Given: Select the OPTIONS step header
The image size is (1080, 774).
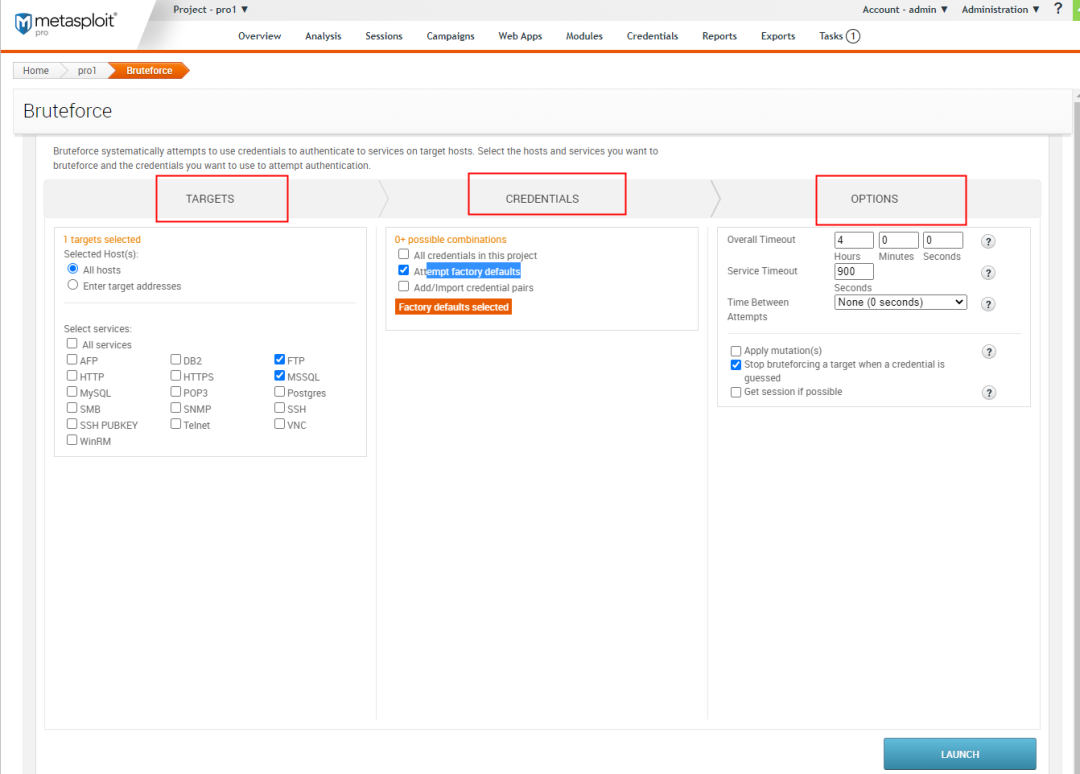Looking at the screenshot, I should click(x=874, y=199).
